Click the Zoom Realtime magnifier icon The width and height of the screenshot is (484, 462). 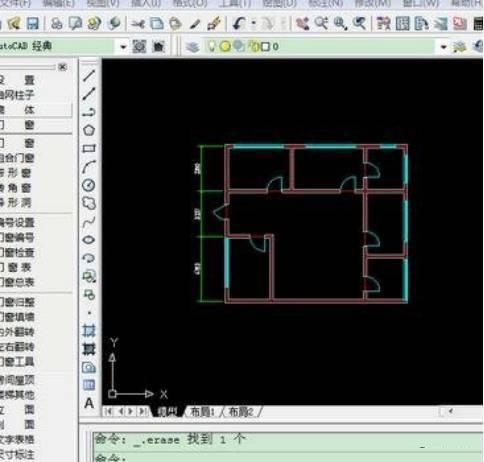pyautogui.click(x=321, y=24)
